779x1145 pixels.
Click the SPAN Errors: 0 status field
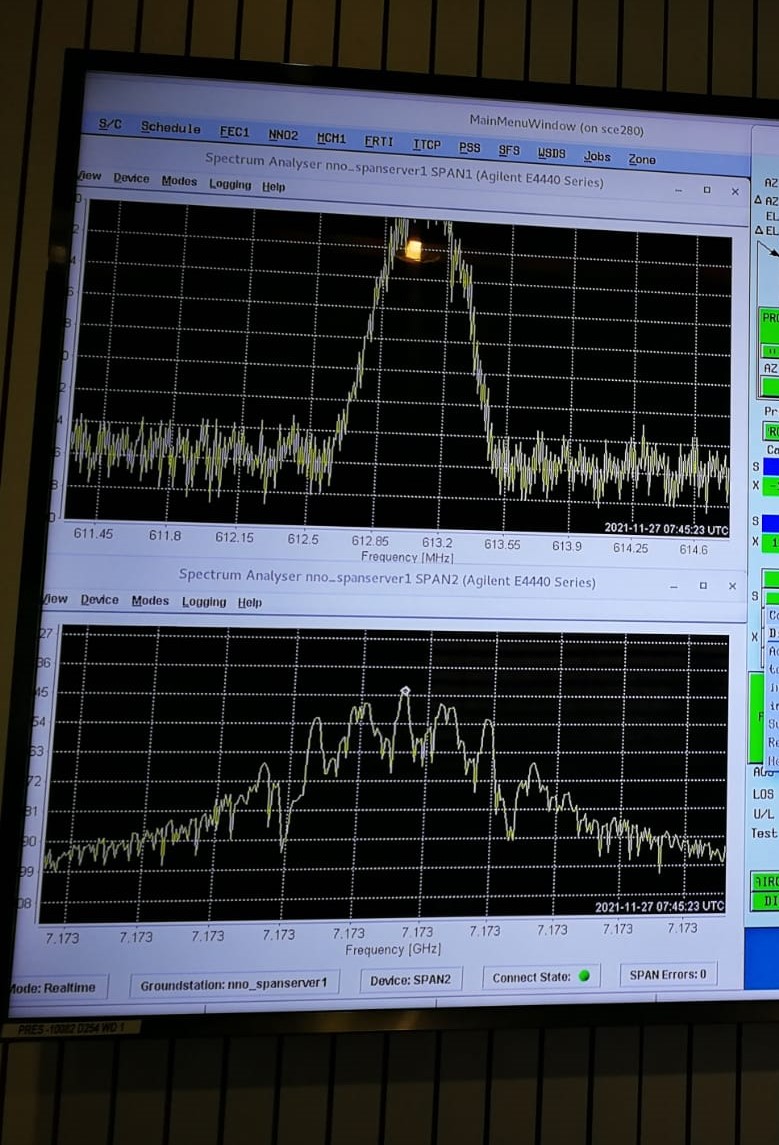668,974
